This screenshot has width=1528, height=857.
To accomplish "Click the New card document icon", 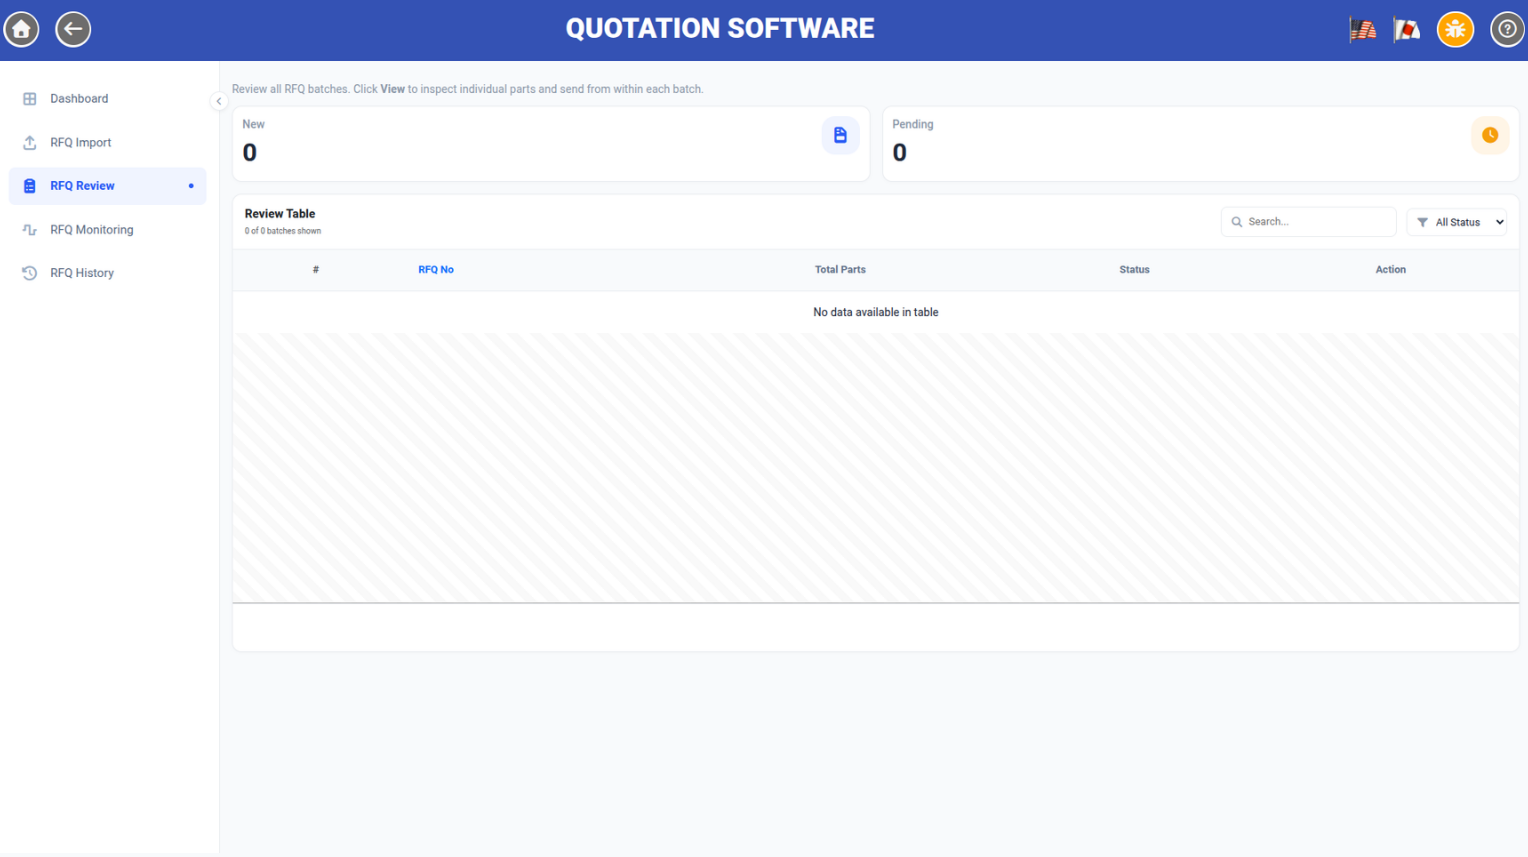I will [840, 135].
